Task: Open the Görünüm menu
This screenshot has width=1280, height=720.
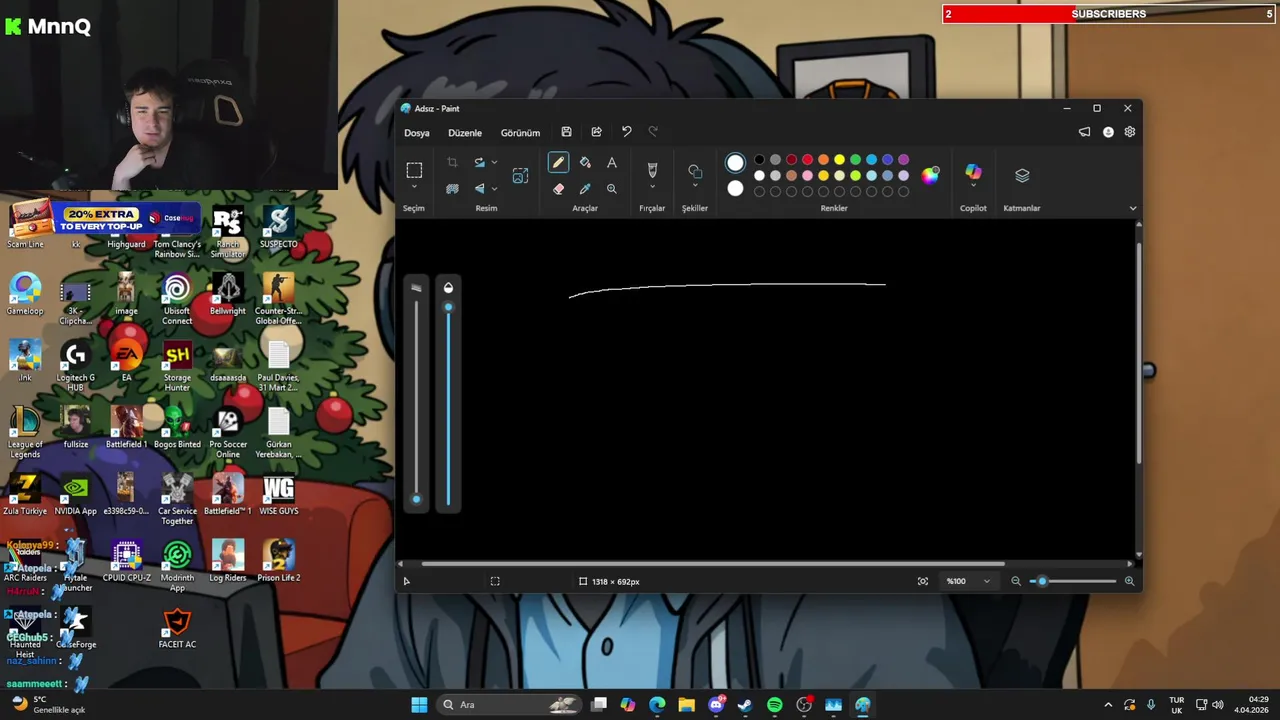Action: coord(520,132)
